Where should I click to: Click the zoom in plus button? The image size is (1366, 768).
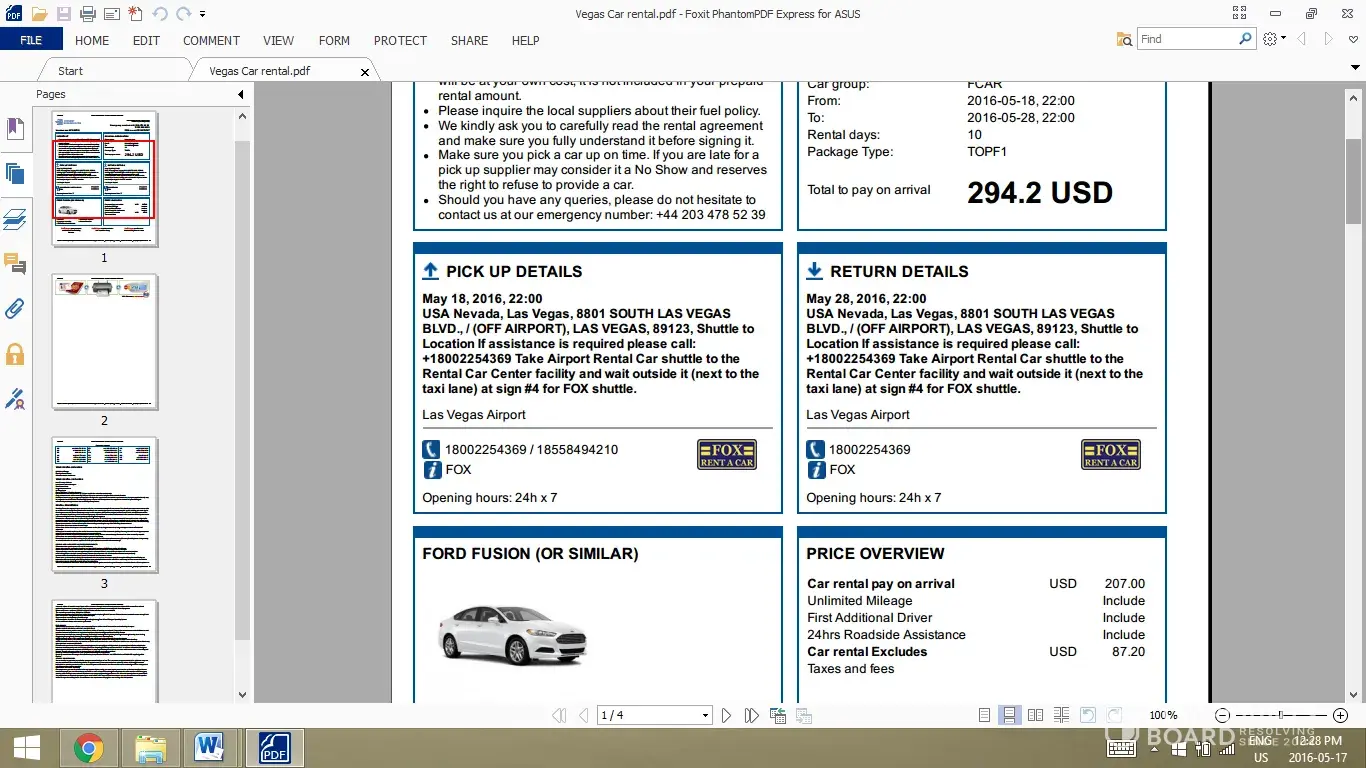point(1340,715)
